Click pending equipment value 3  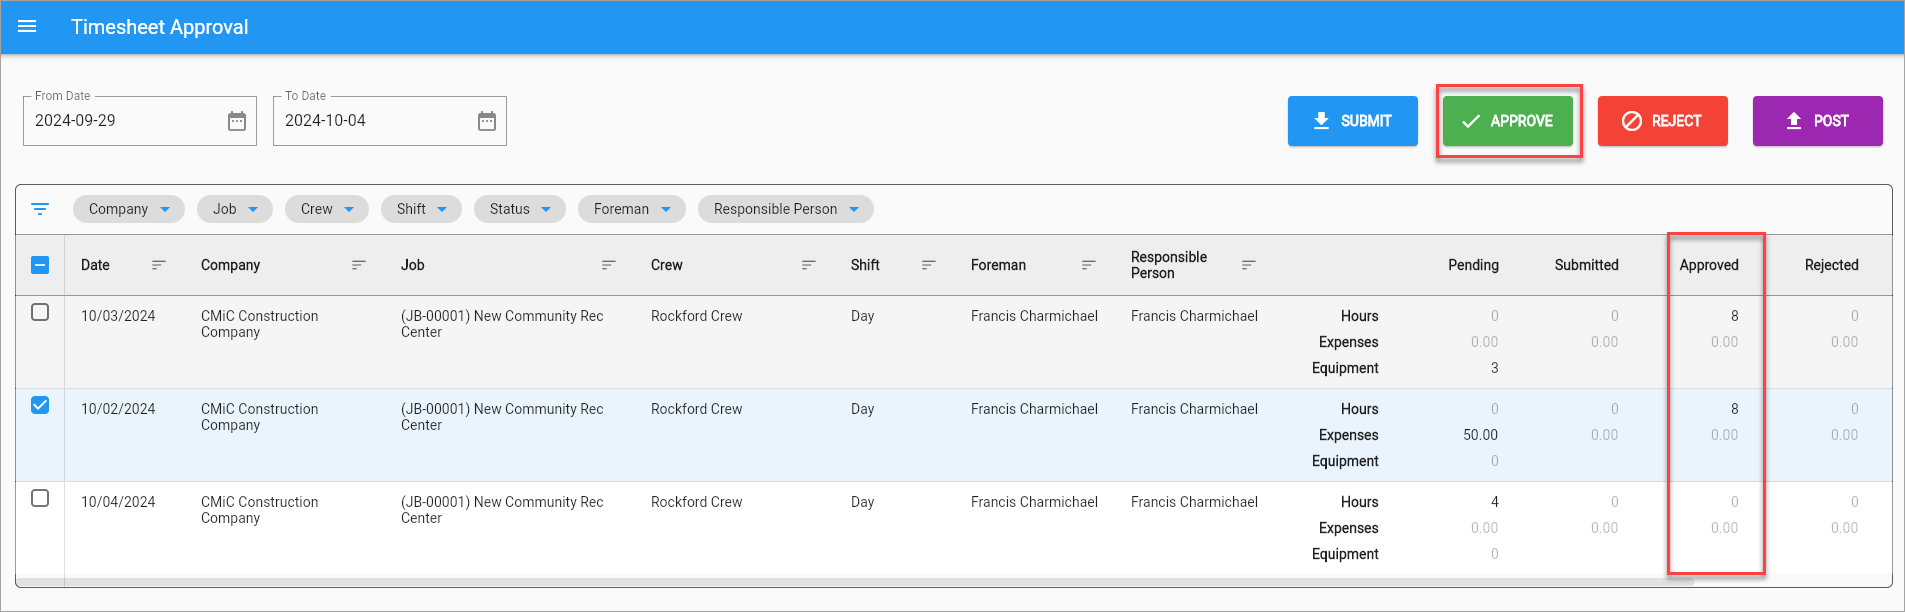pyautogui.click(x=1494, y=368)
